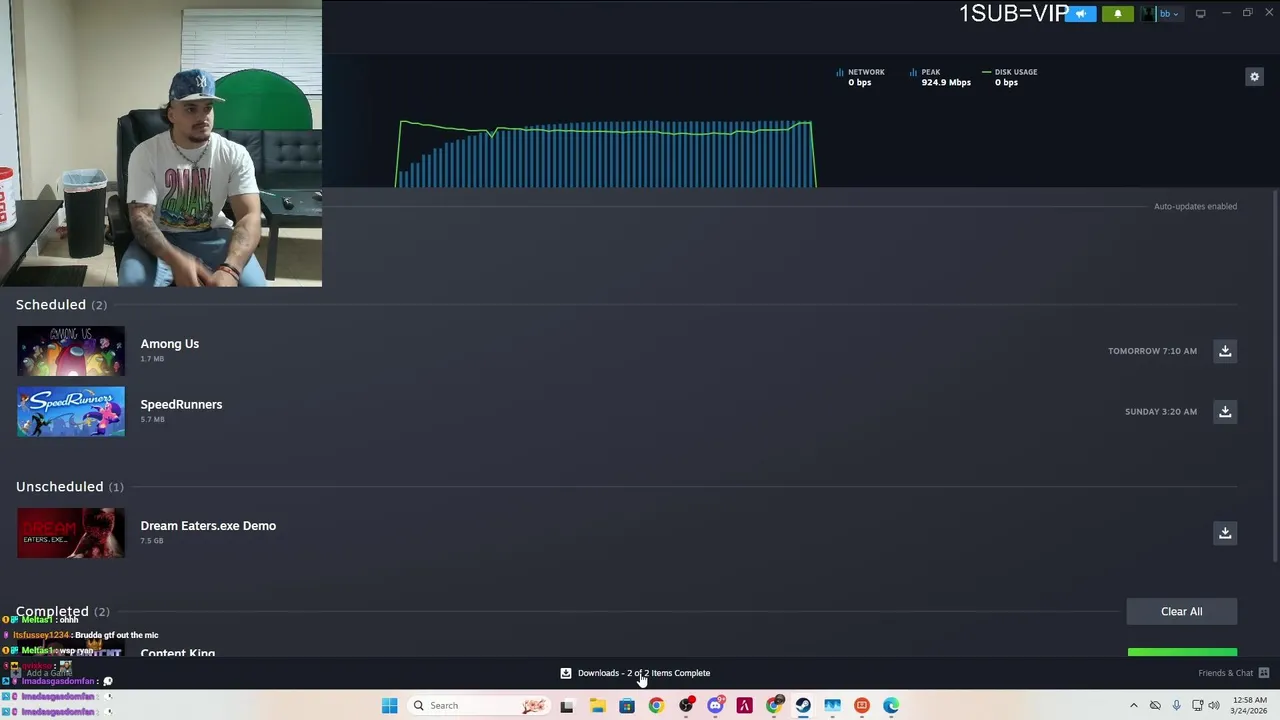Viewport: 1280px width, 720px height.
Task: Open the Steam announcements megaphone button
Action: [1080, 14]
